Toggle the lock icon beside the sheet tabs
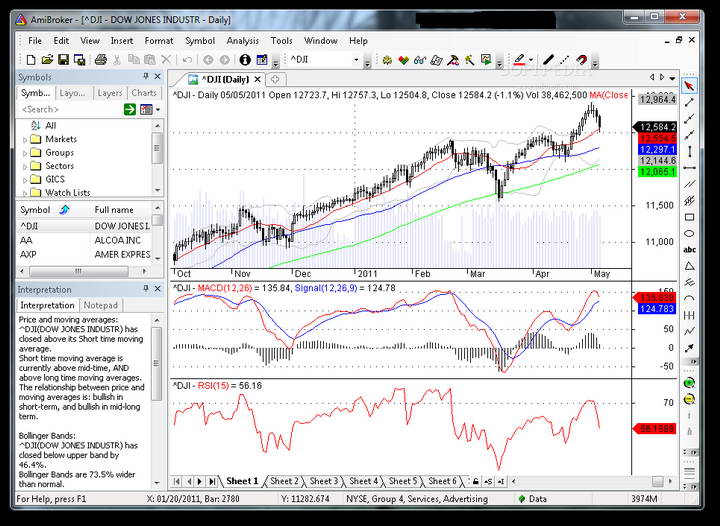This screenshot has width=720, height=526. point(476,481)
